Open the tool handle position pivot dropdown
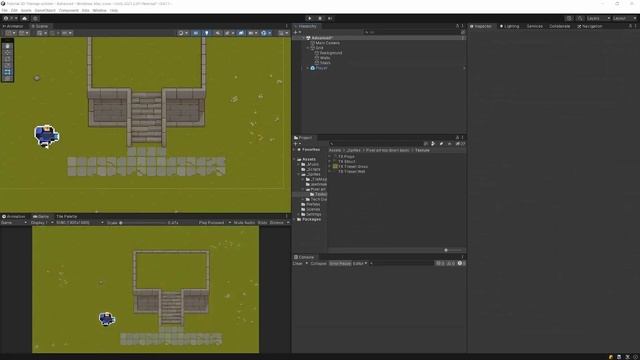 point(11,33)
